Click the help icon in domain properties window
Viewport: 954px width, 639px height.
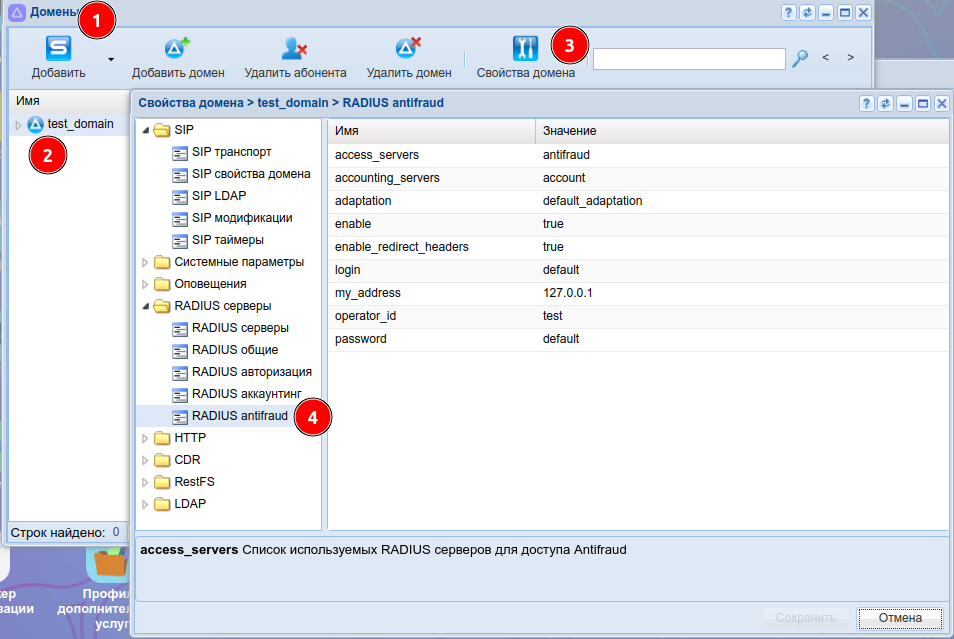click(x=867, y=103)
